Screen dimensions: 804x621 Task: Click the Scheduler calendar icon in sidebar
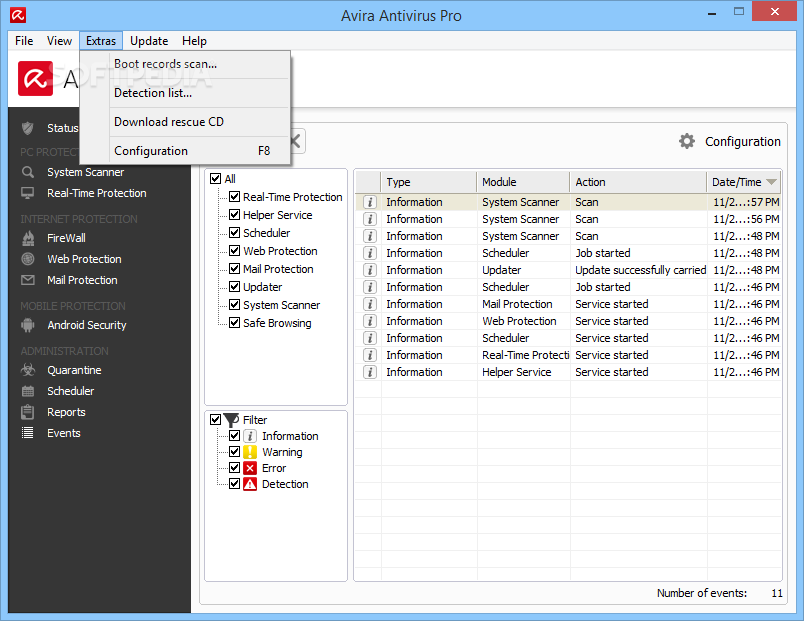point(28,391)
